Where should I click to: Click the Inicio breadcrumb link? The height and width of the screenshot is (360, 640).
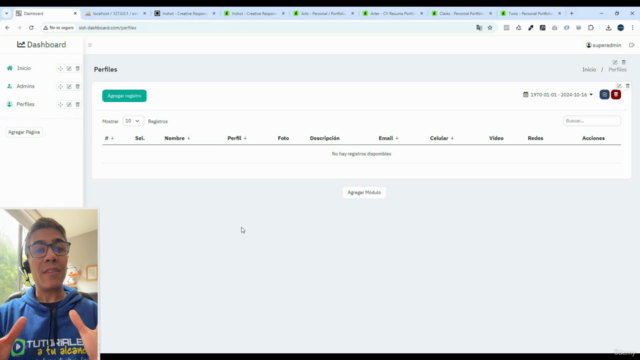(589, 70)
